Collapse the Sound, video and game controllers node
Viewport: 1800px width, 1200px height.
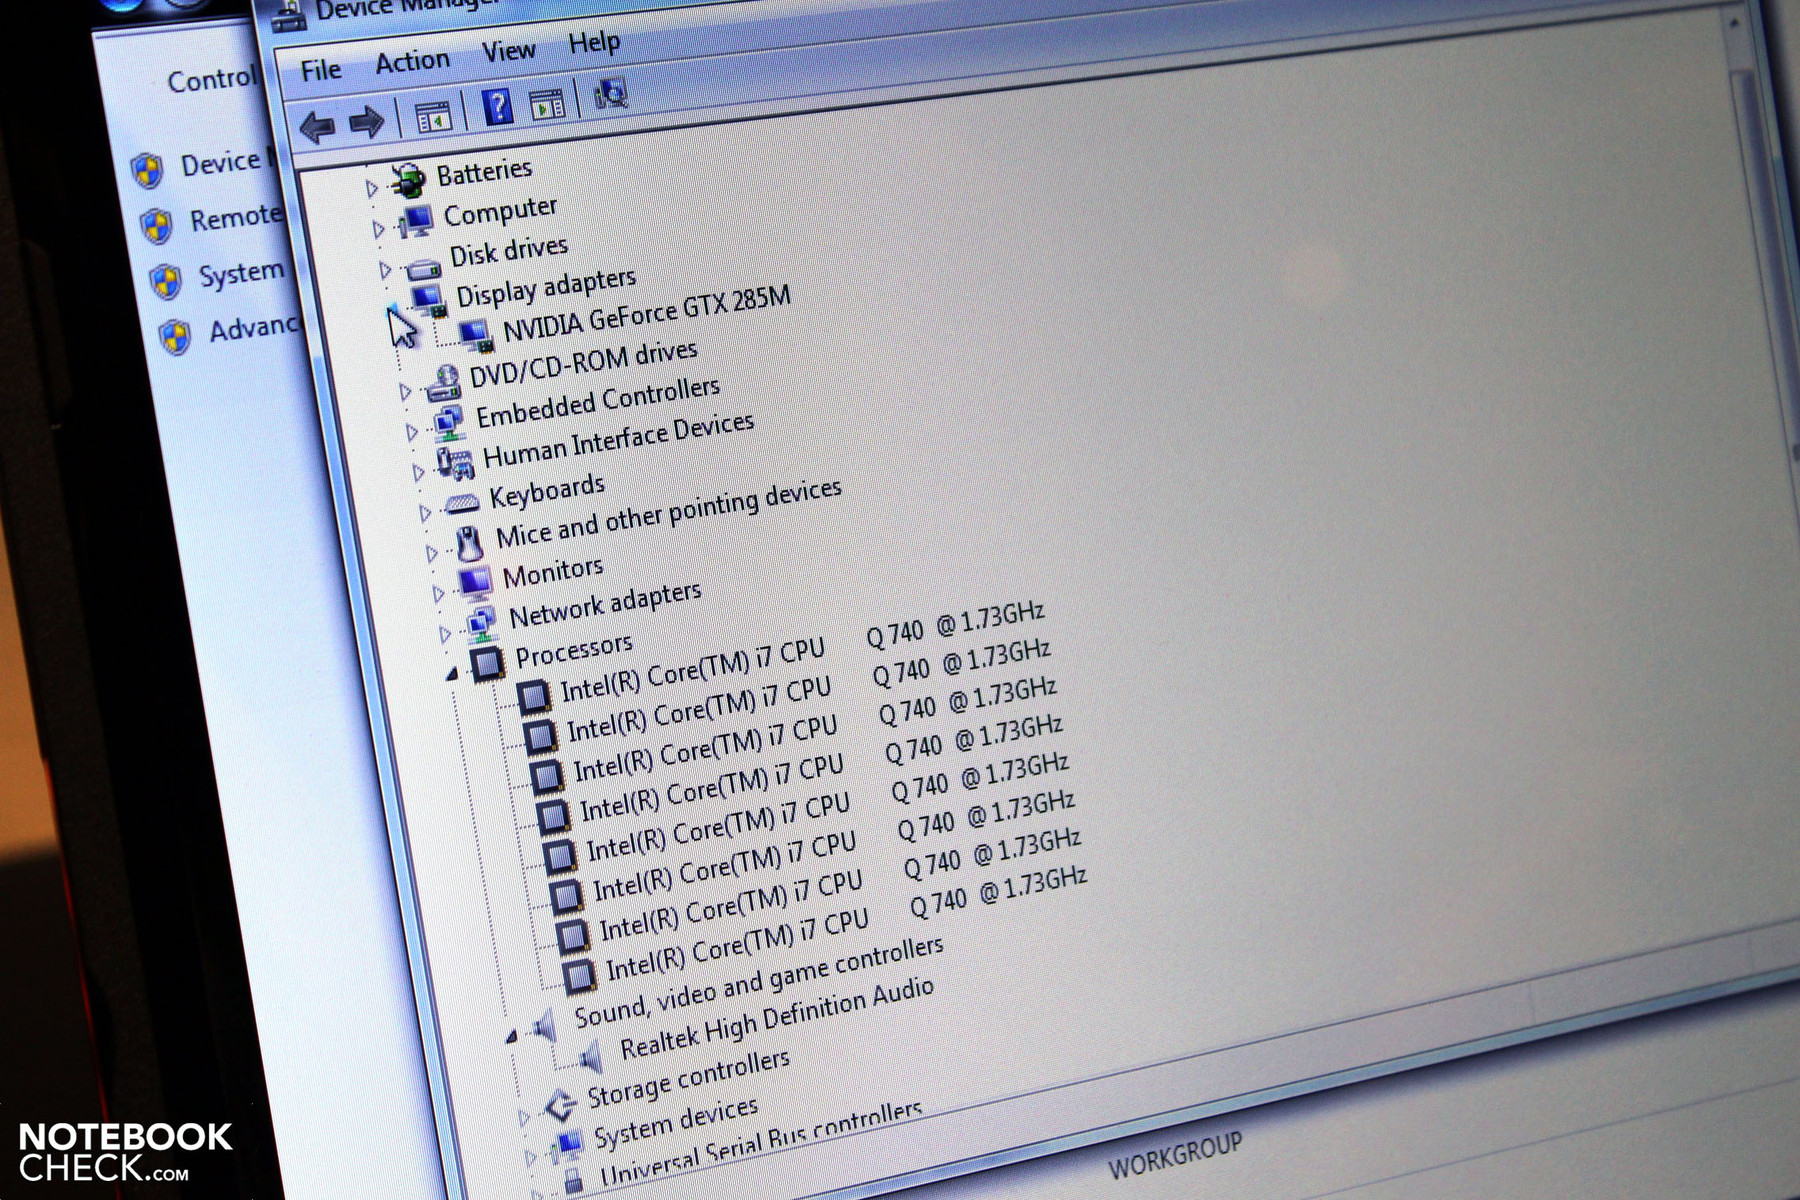point(511,1037)
